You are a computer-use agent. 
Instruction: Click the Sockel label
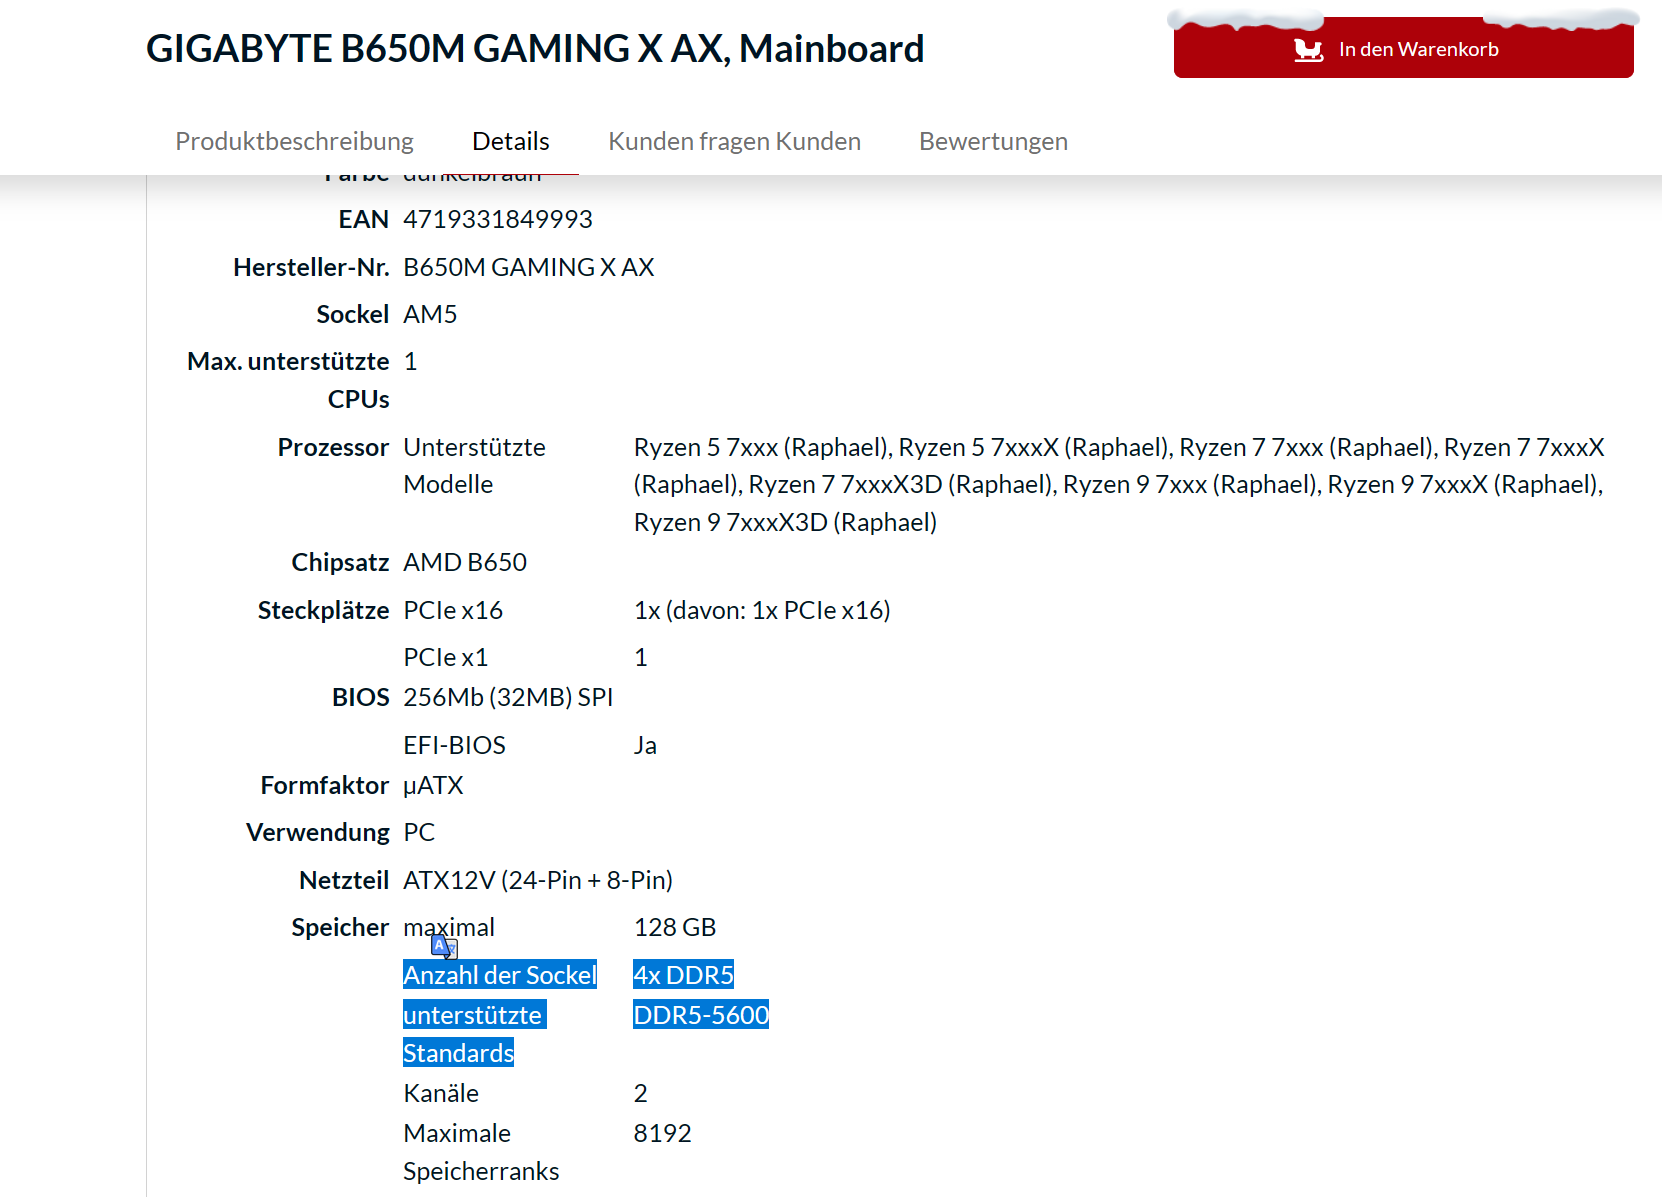352,314
